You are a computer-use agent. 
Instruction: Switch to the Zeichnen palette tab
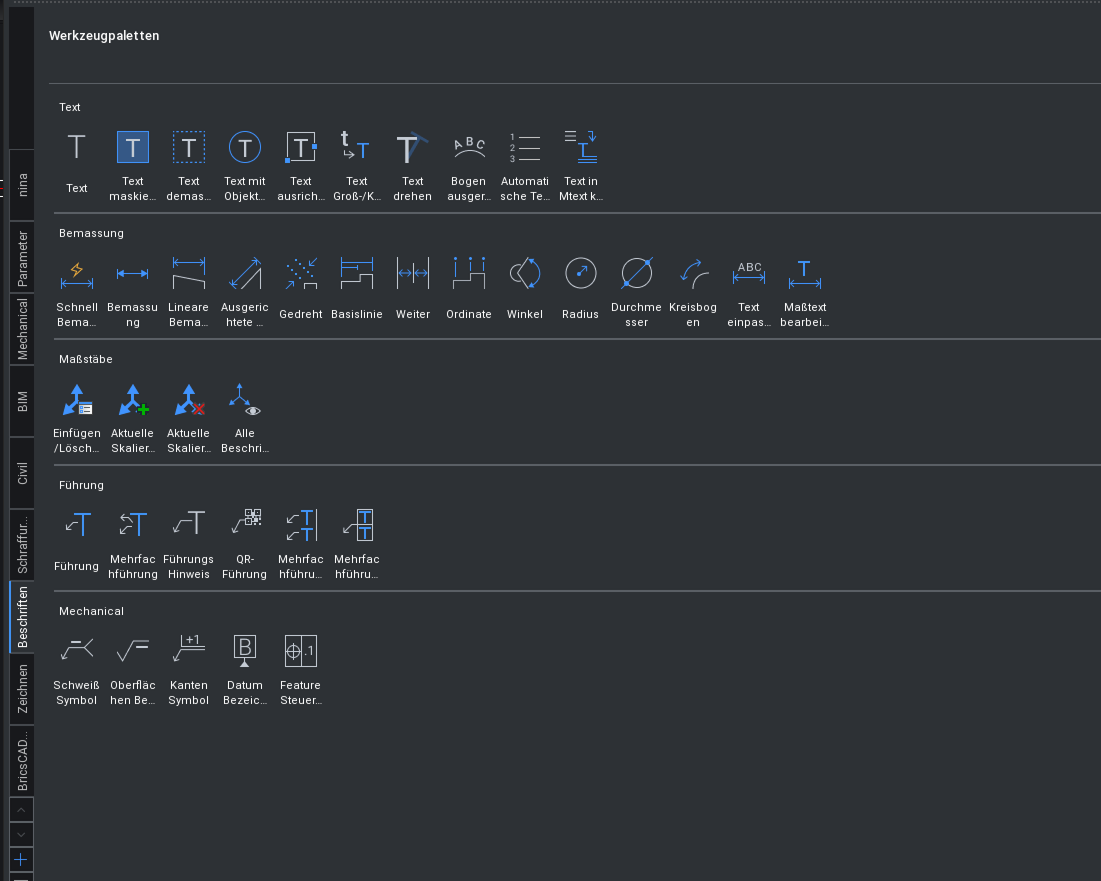click(x=22, y=689)
